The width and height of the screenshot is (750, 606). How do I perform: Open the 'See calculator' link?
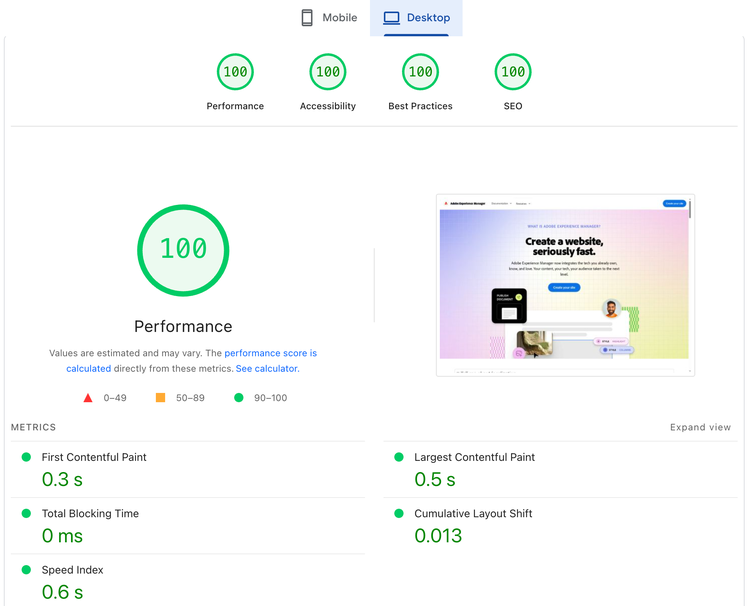pyautogui.click(x=266, y=369)
